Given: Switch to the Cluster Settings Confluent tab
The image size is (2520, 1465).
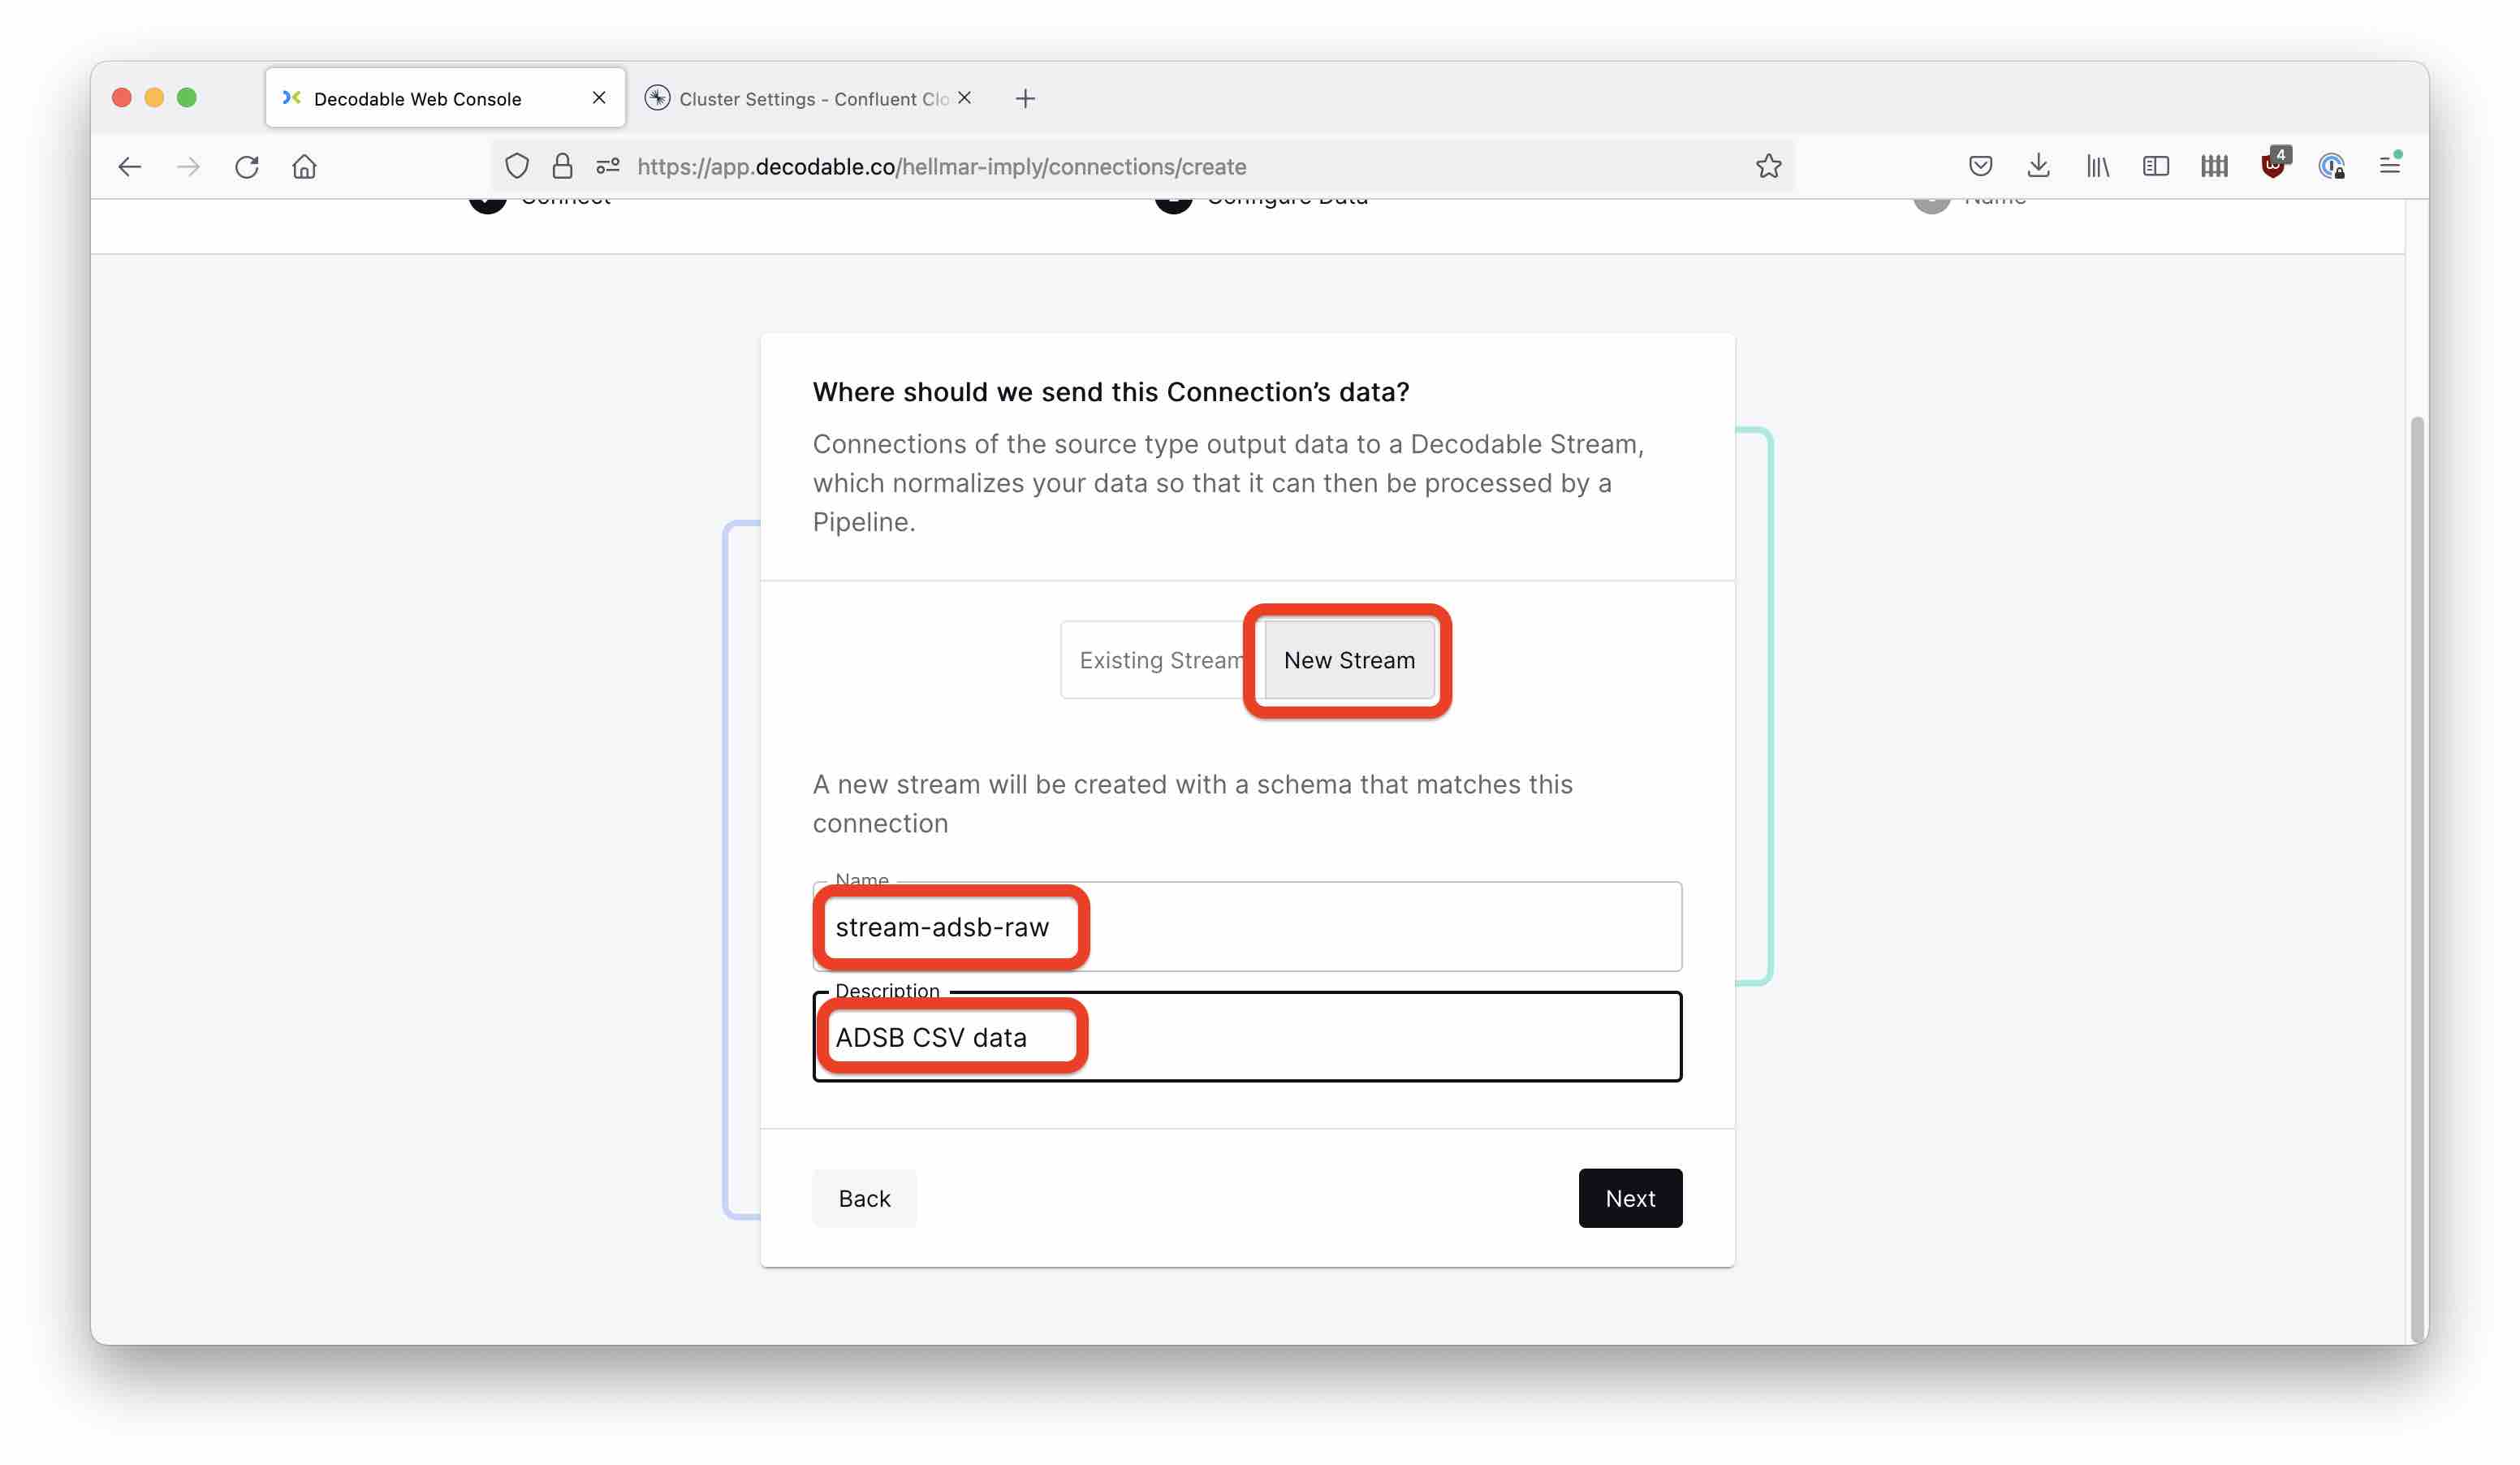Looking at the screenshot, I should coord(800,99).
